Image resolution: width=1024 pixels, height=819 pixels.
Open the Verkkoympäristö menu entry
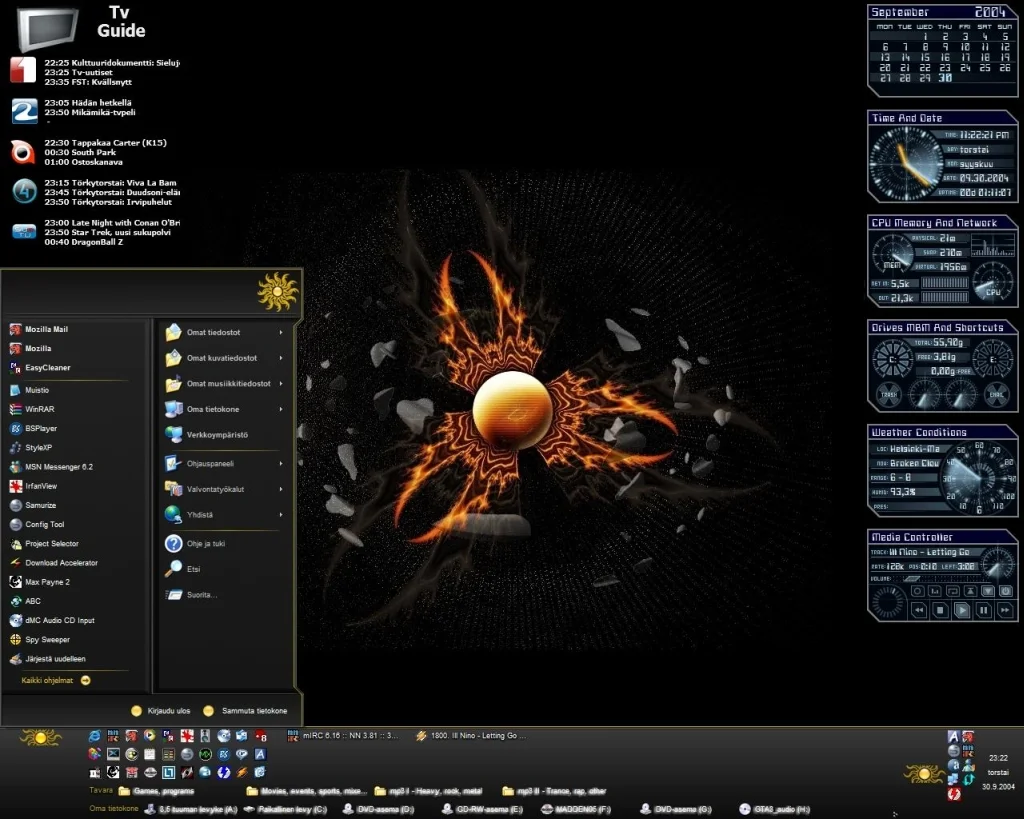click(217, 435)
